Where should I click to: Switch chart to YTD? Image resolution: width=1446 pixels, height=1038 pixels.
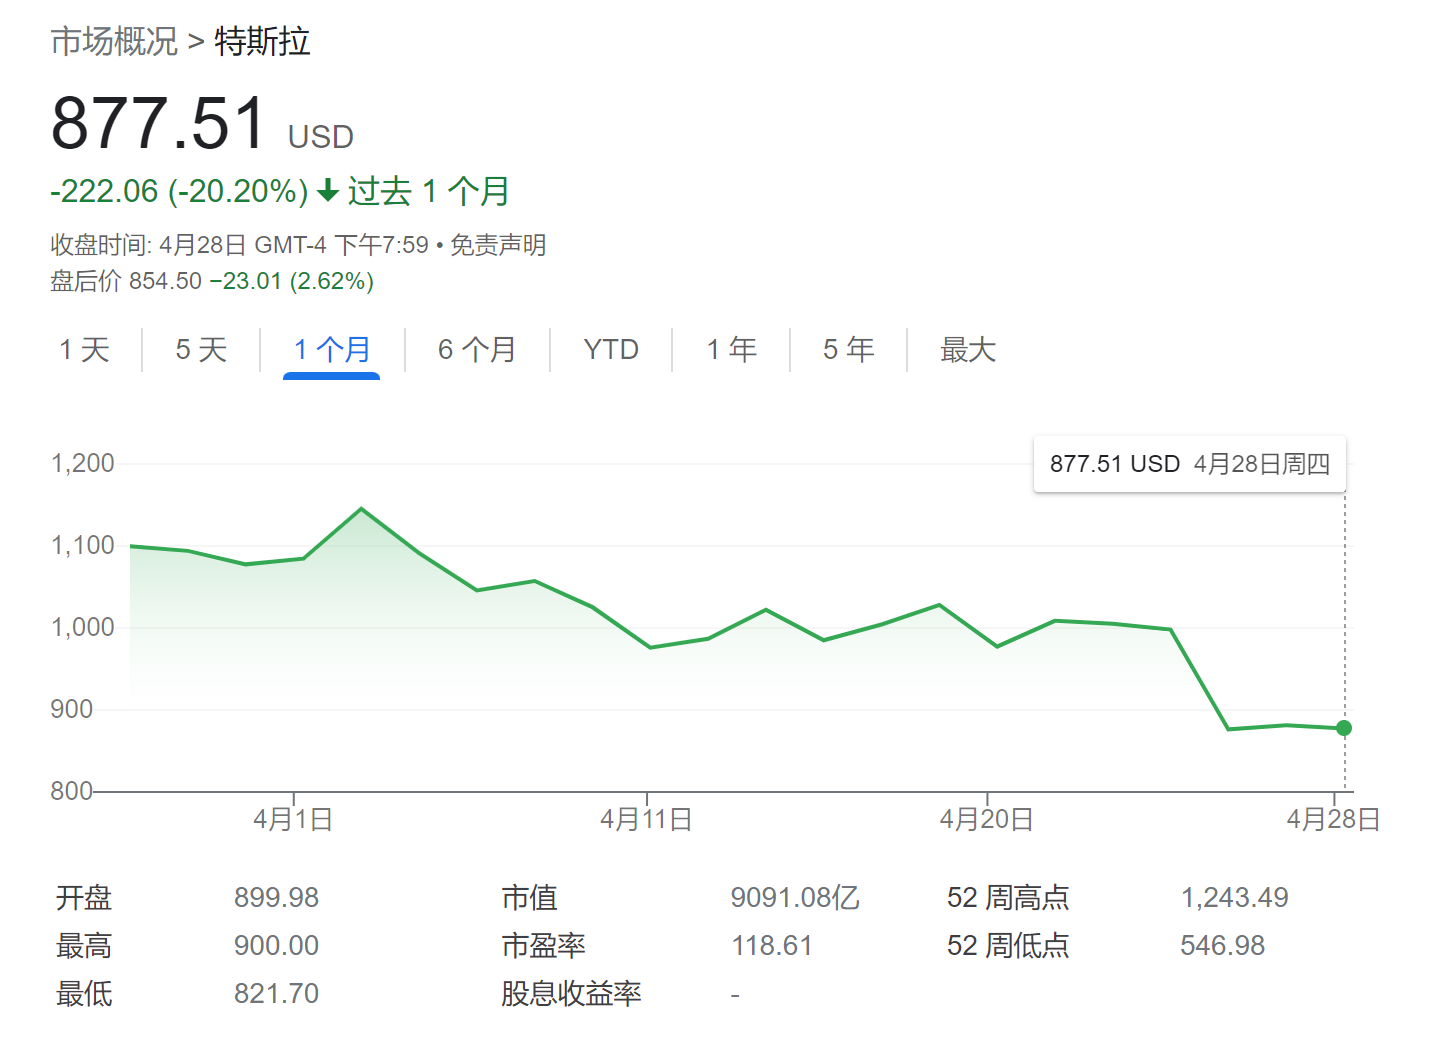[611, 350]
